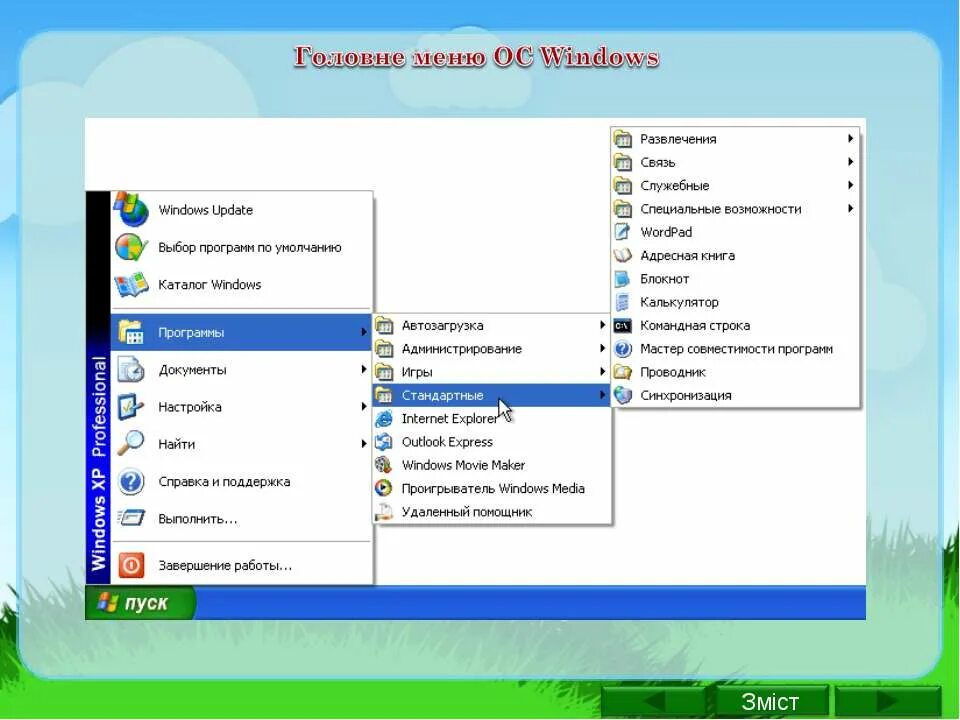Open the Игры menu entry
Screen dimensions: 960x720
click(x=491, y=372)
